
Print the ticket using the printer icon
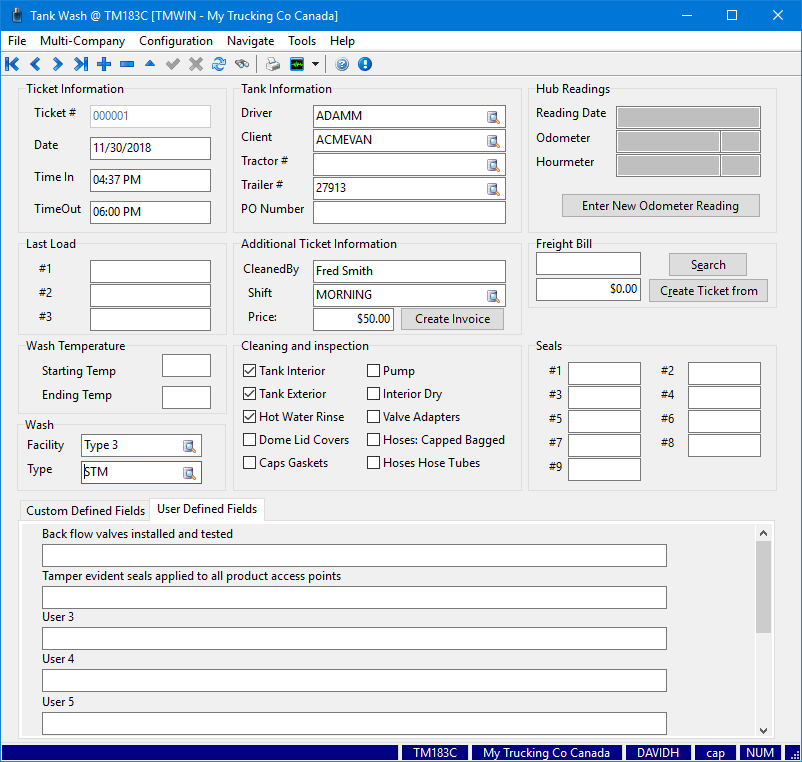click(273, 64)
